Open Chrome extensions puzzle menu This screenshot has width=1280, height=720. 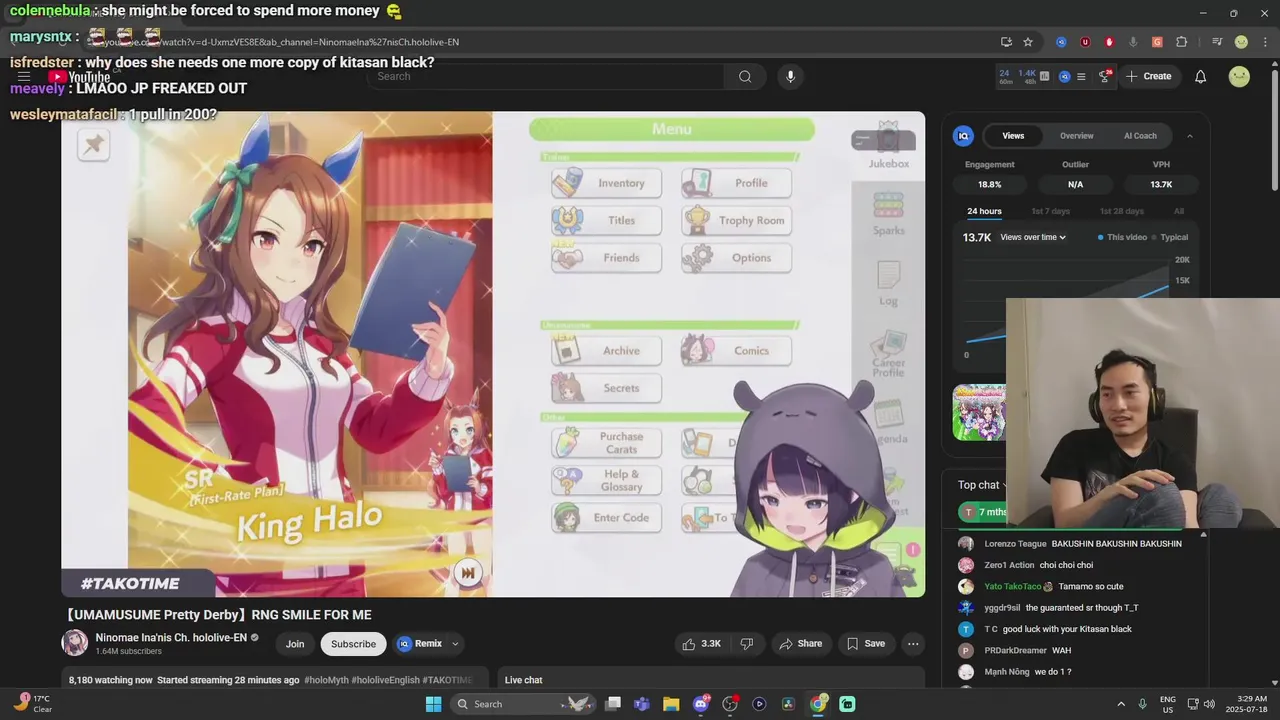[1181, 42]
